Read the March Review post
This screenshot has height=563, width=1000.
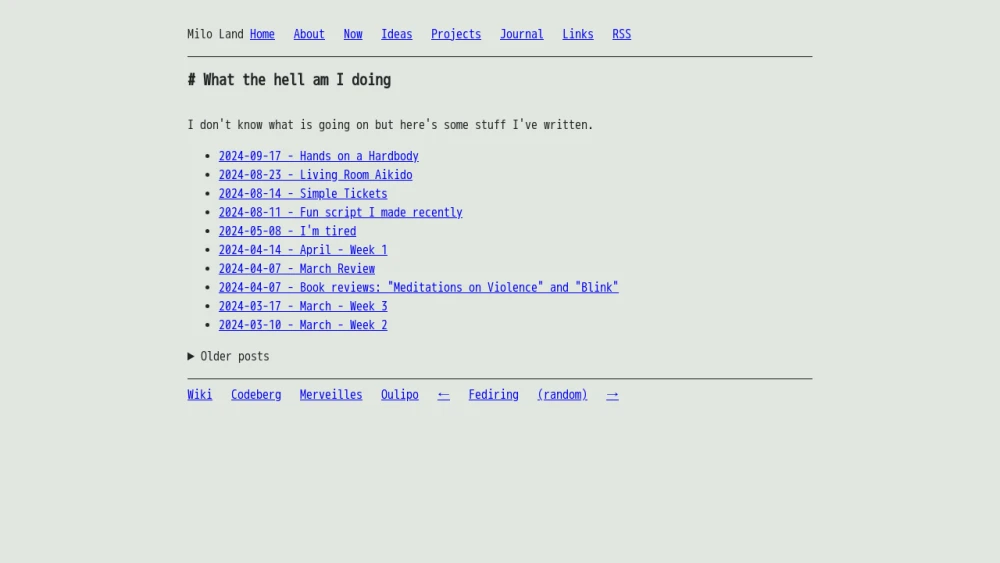point(297,269)
